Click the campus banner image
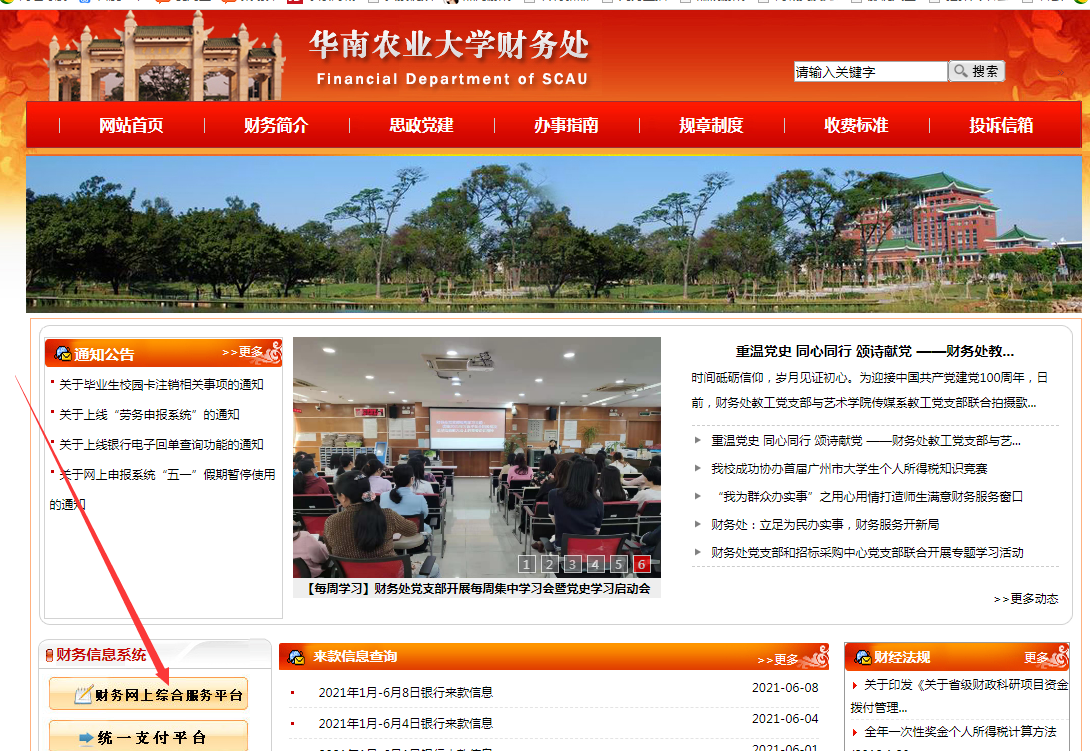Image resolution: width=1090 pixels, height=751 pixels. 553,234
